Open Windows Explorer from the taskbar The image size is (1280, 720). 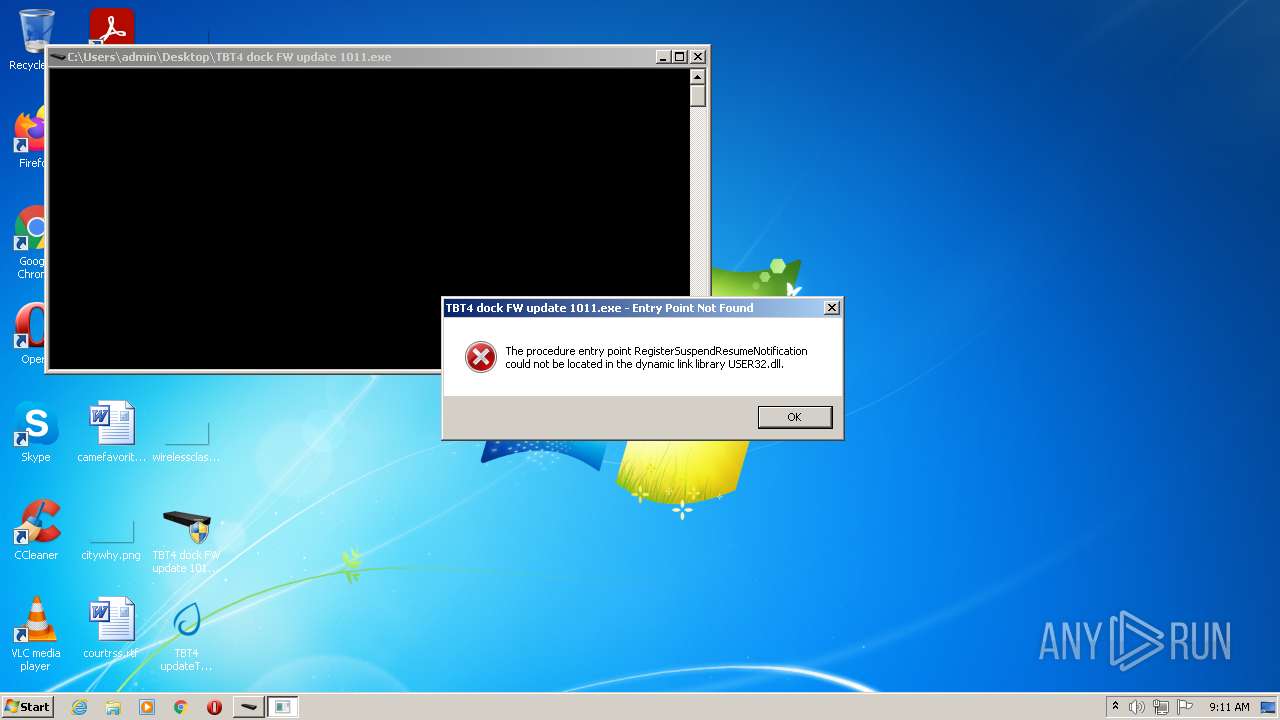pos(113,707)
